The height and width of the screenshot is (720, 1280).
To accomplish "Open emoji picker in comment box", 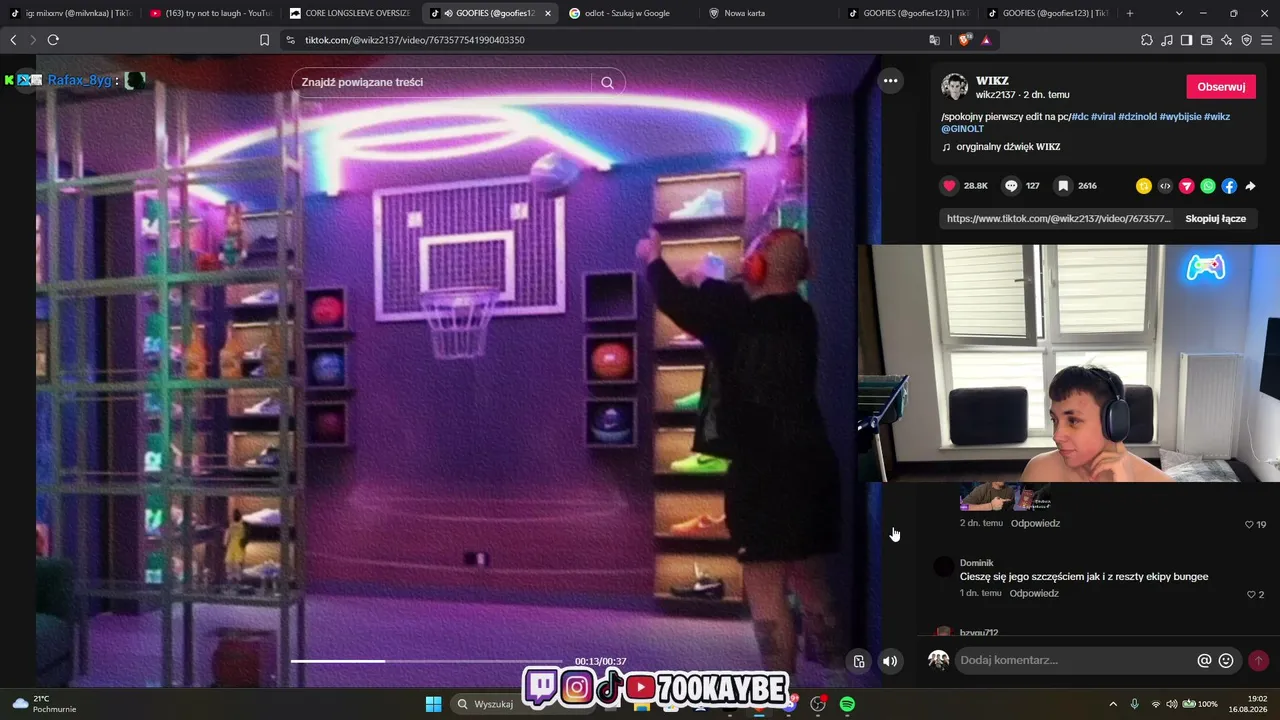I will pos(1226,660).
